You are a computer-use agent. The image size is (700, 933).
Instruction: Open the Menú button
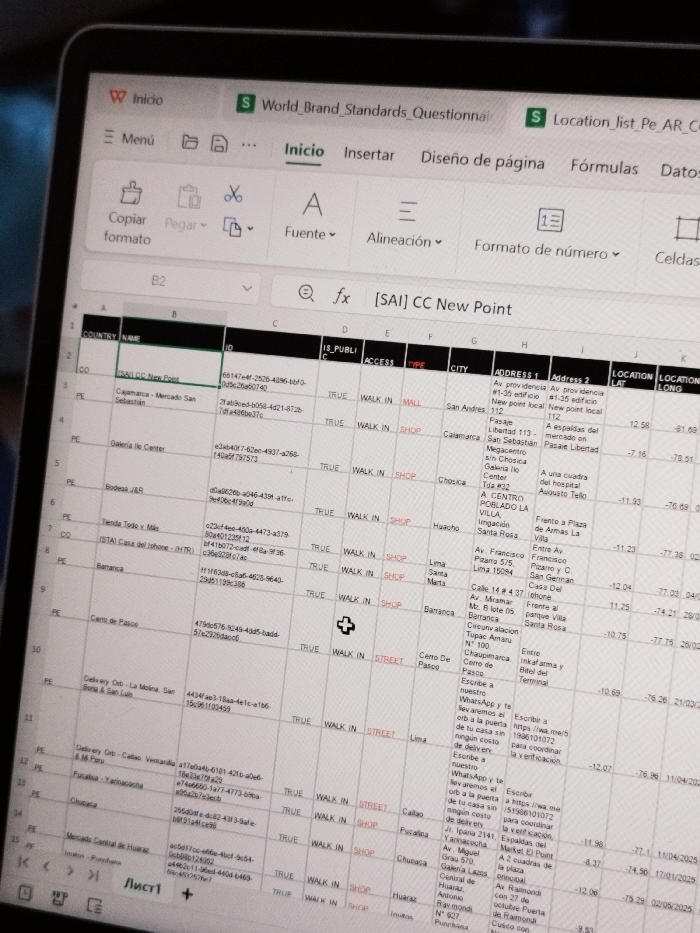click(129, 139)
